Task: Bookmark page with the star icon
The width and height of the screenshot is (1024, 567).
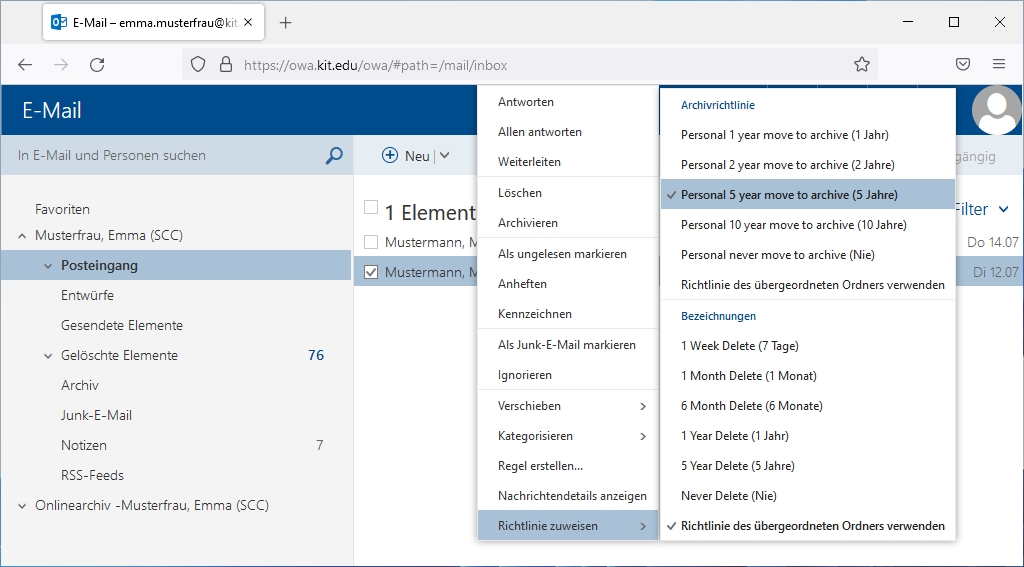Action: tap(861, 65)
